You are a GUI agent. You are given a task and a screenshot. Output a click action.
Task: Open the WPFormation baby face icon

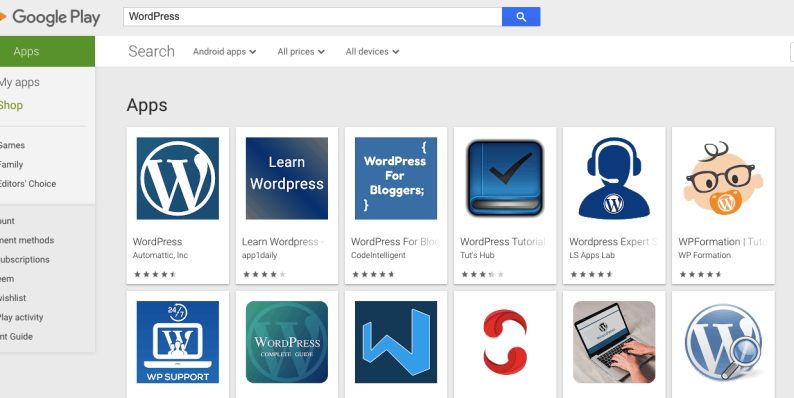click(723, 178)
